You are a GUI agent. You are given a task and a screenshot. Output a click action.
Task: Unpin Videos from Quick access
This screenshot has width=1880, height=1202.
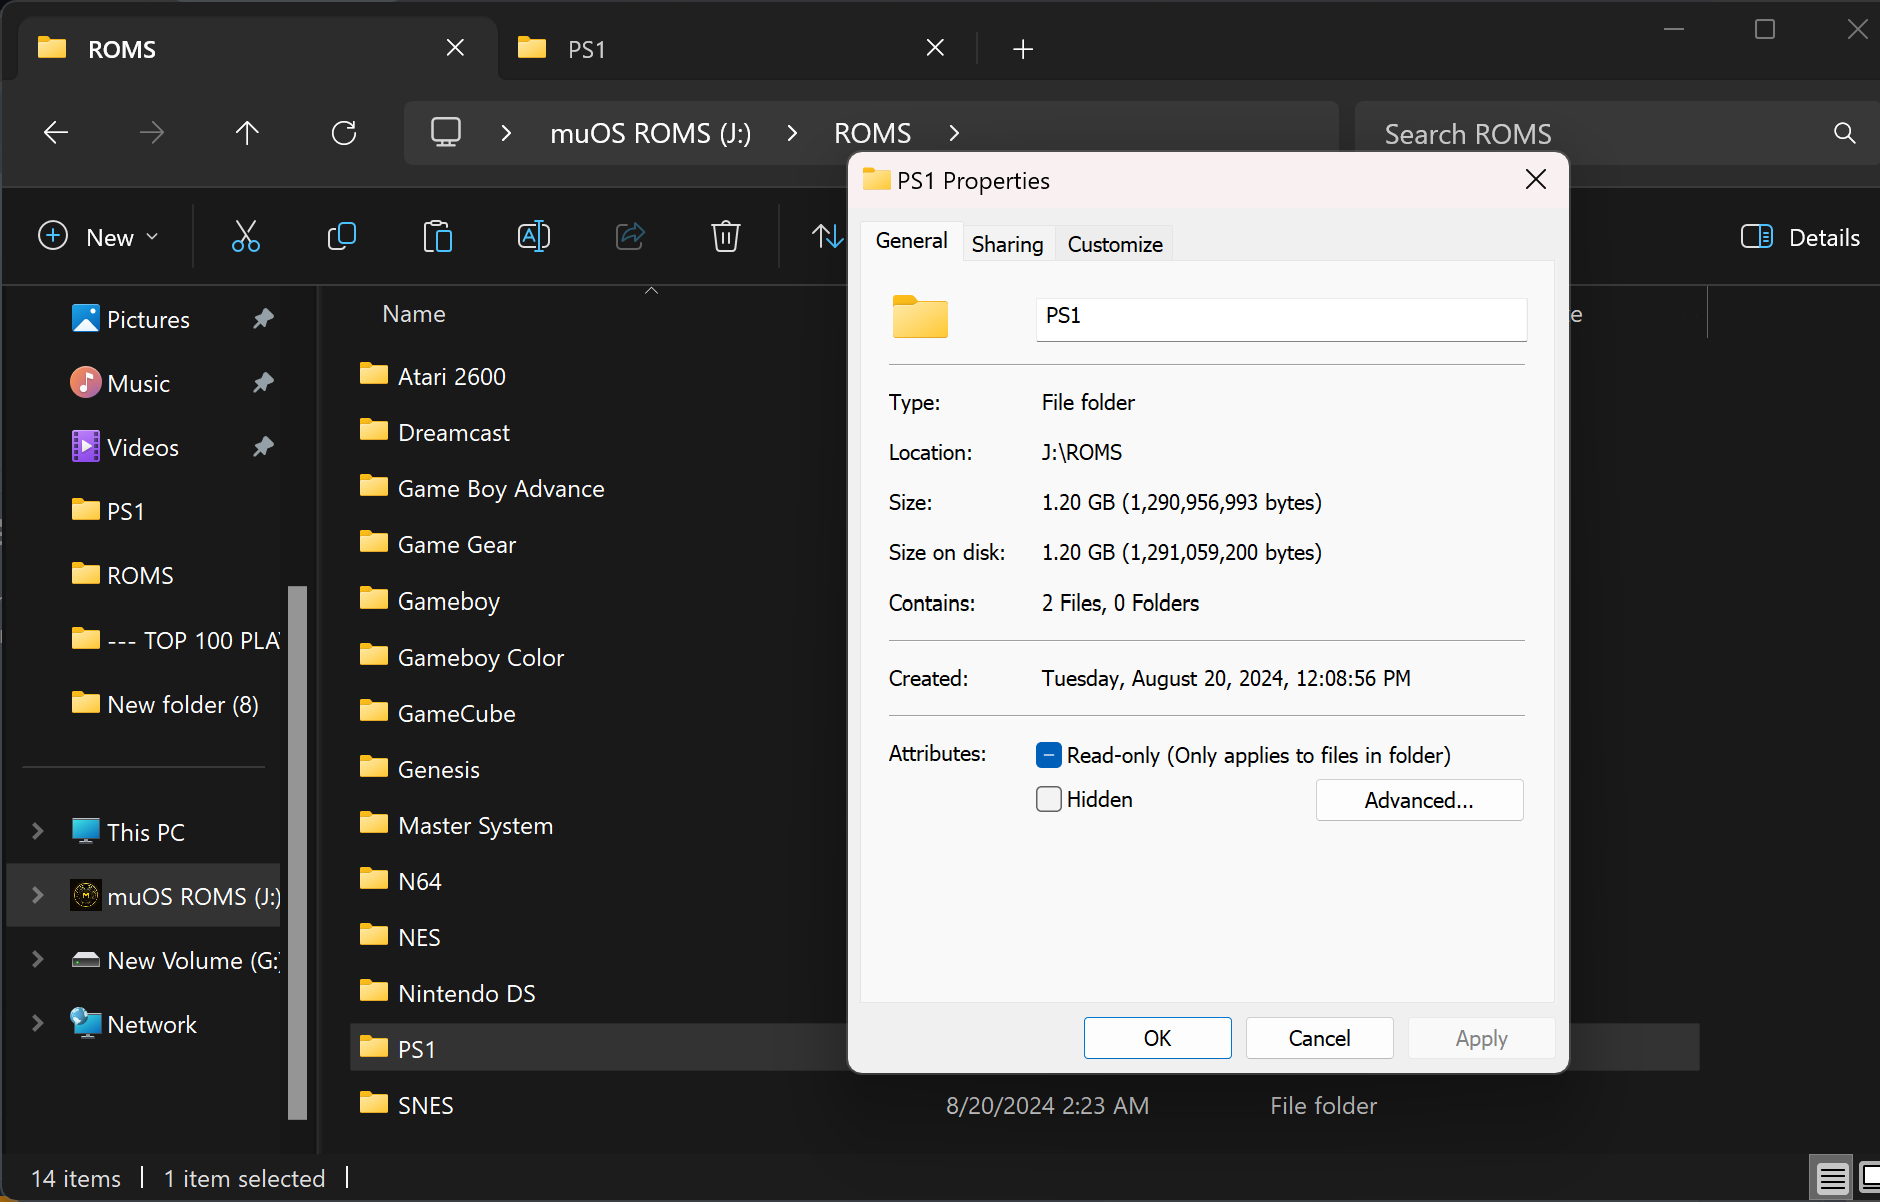[263, 447]
